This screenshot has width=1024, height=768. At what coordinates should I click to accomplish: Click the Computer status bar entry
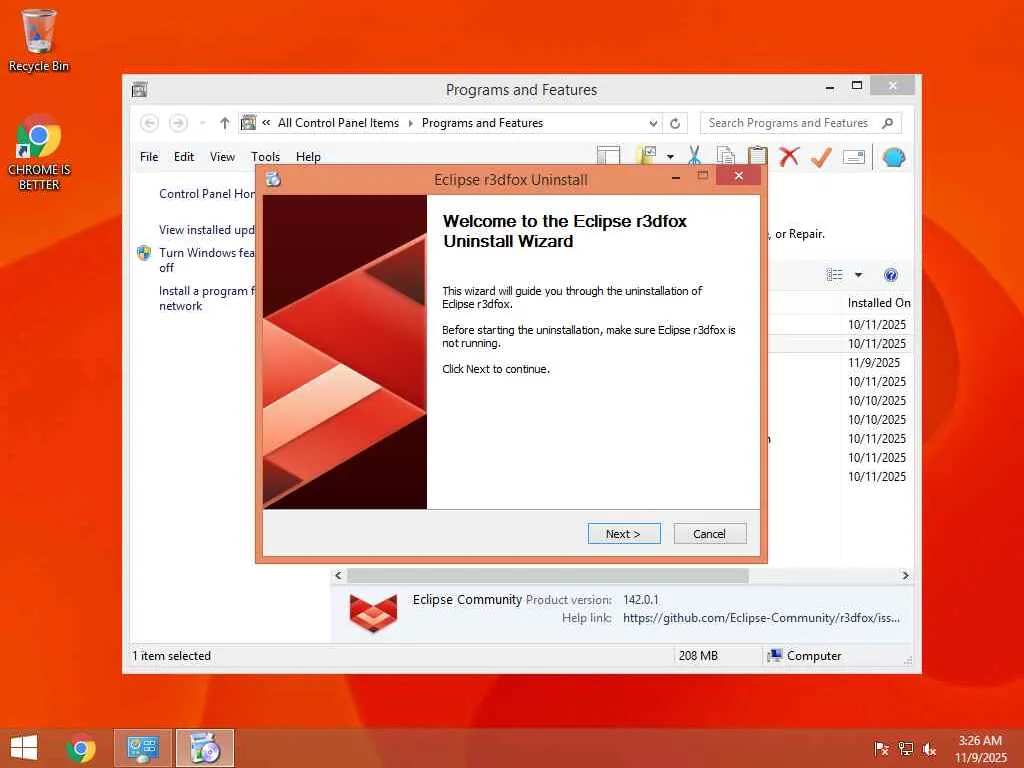(805, 656)
